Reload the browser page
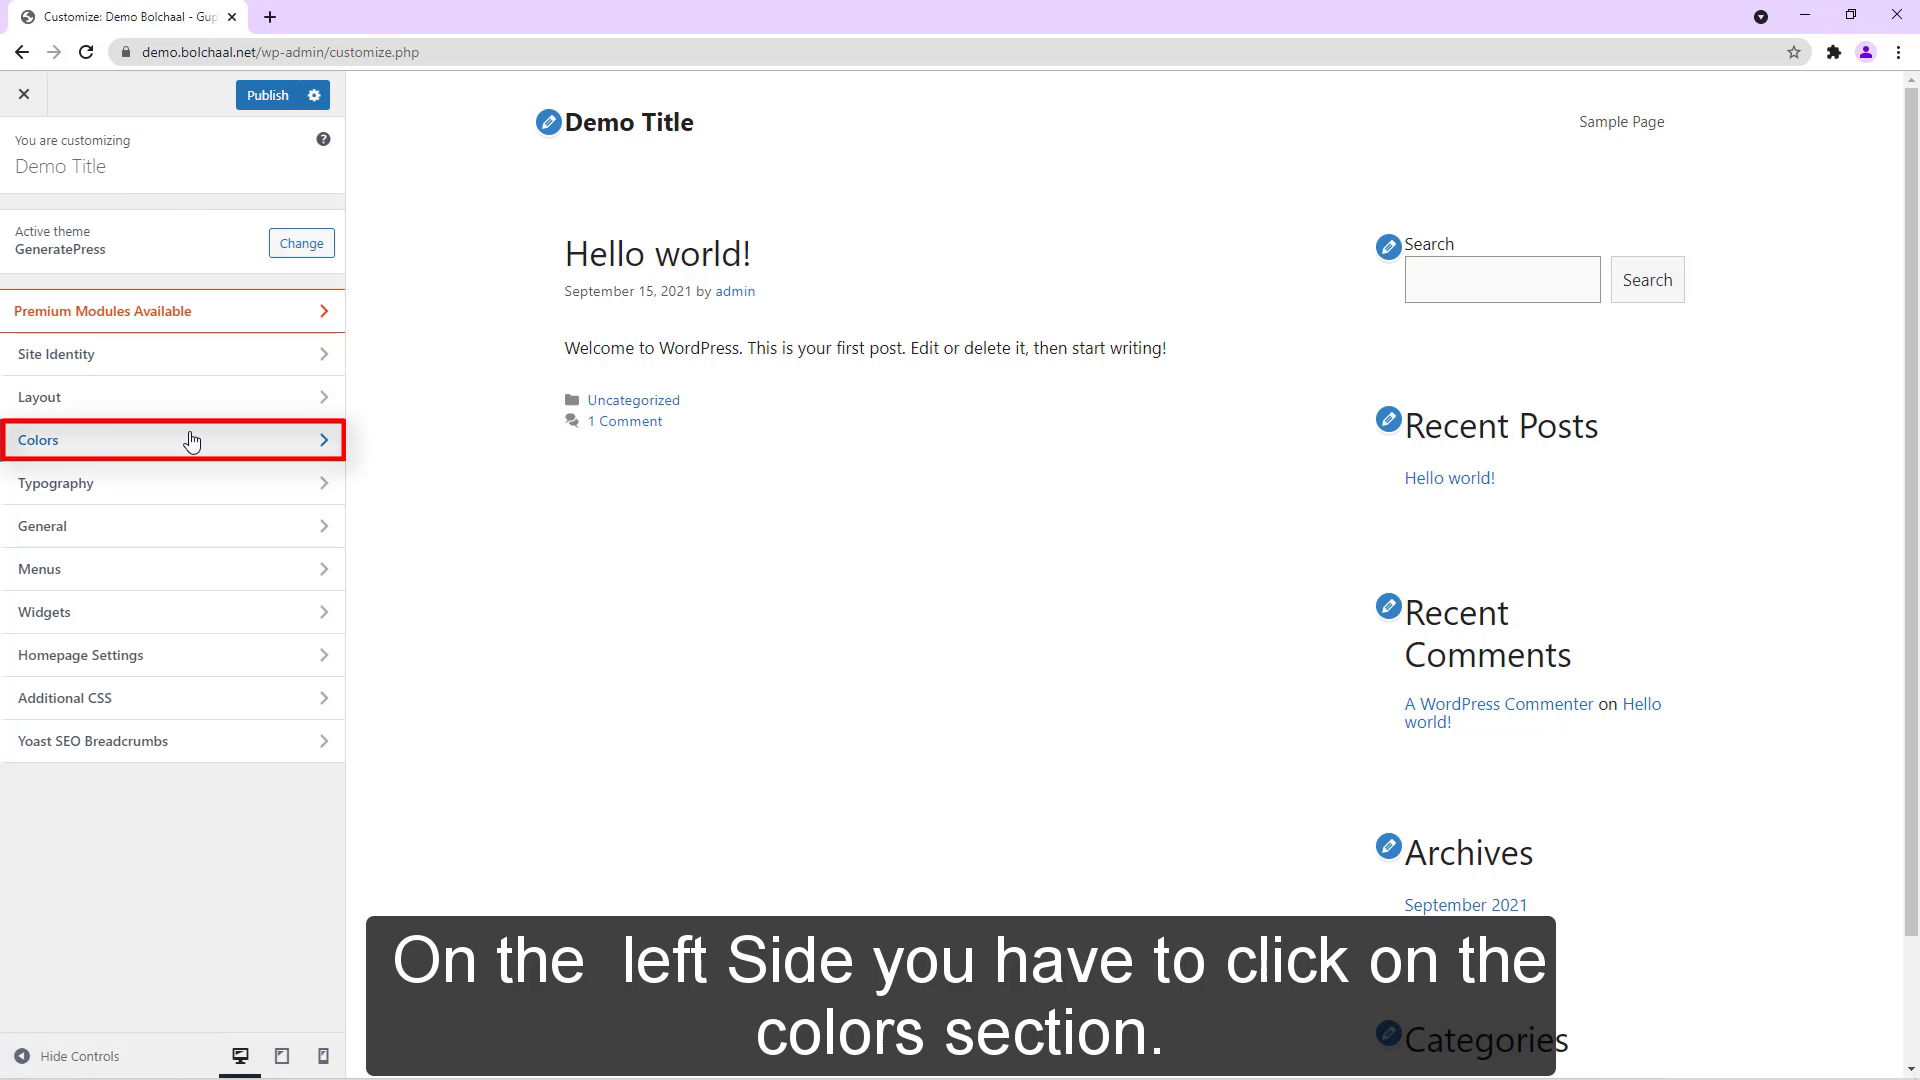This screenshot has width=1920, height=1080. click(x=86, y=52)
